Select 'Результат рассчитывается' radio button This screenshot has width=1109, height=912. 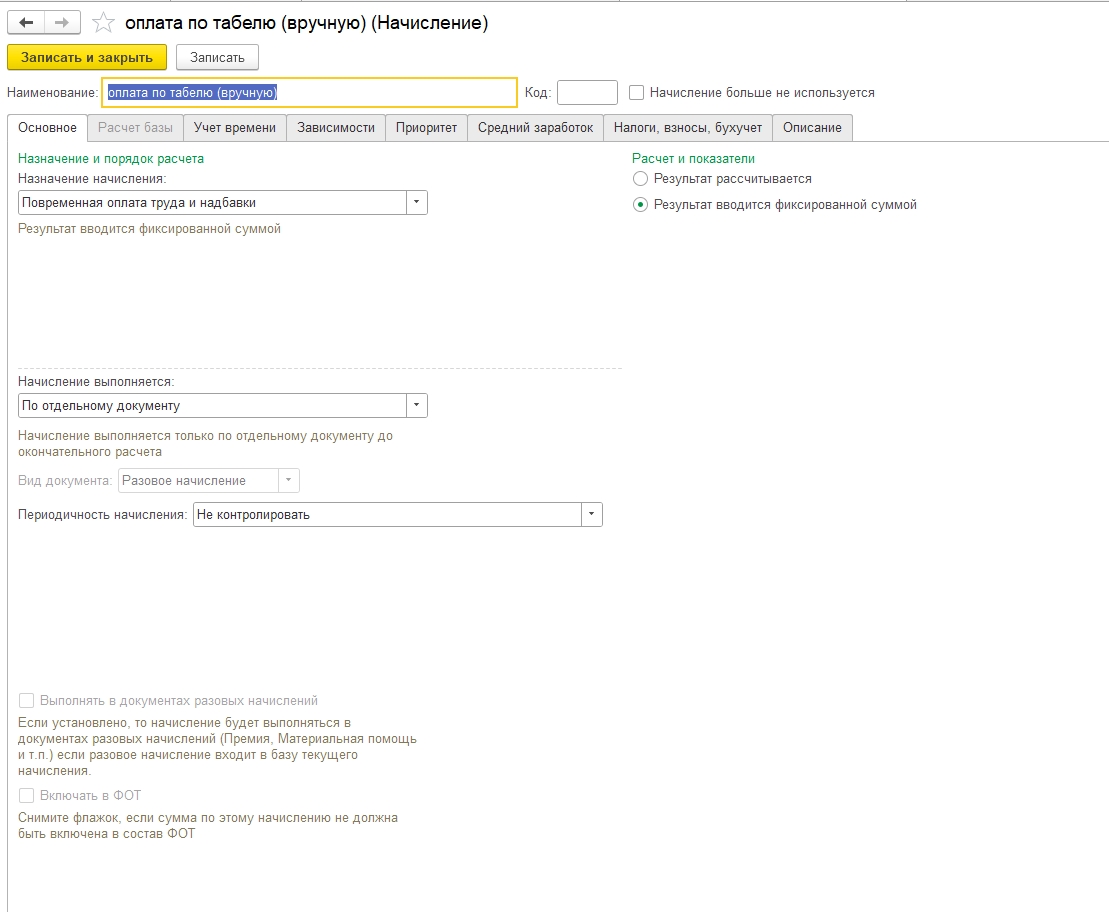pyautogui.click(x=641, y=179)
